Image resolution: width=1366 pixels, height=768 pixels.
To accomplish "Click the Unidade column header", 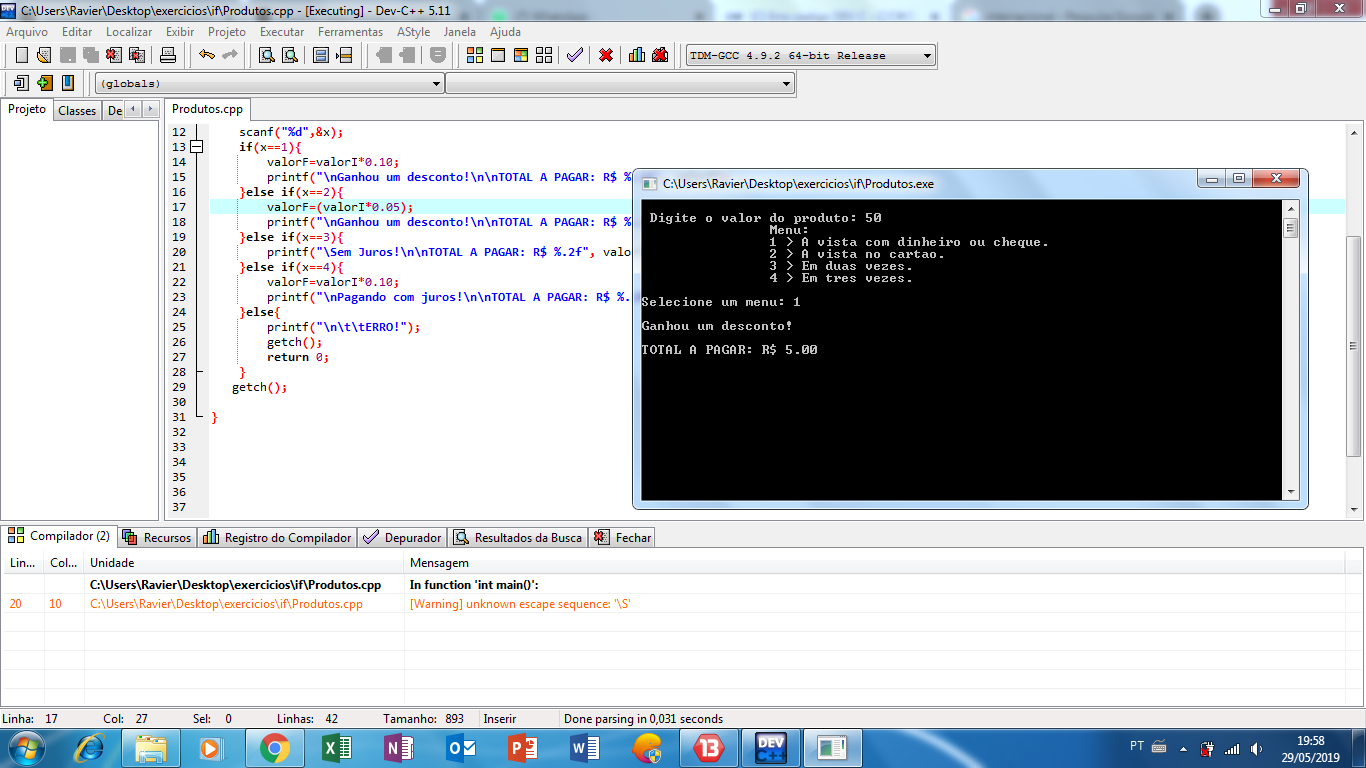I will pos(244,563).
